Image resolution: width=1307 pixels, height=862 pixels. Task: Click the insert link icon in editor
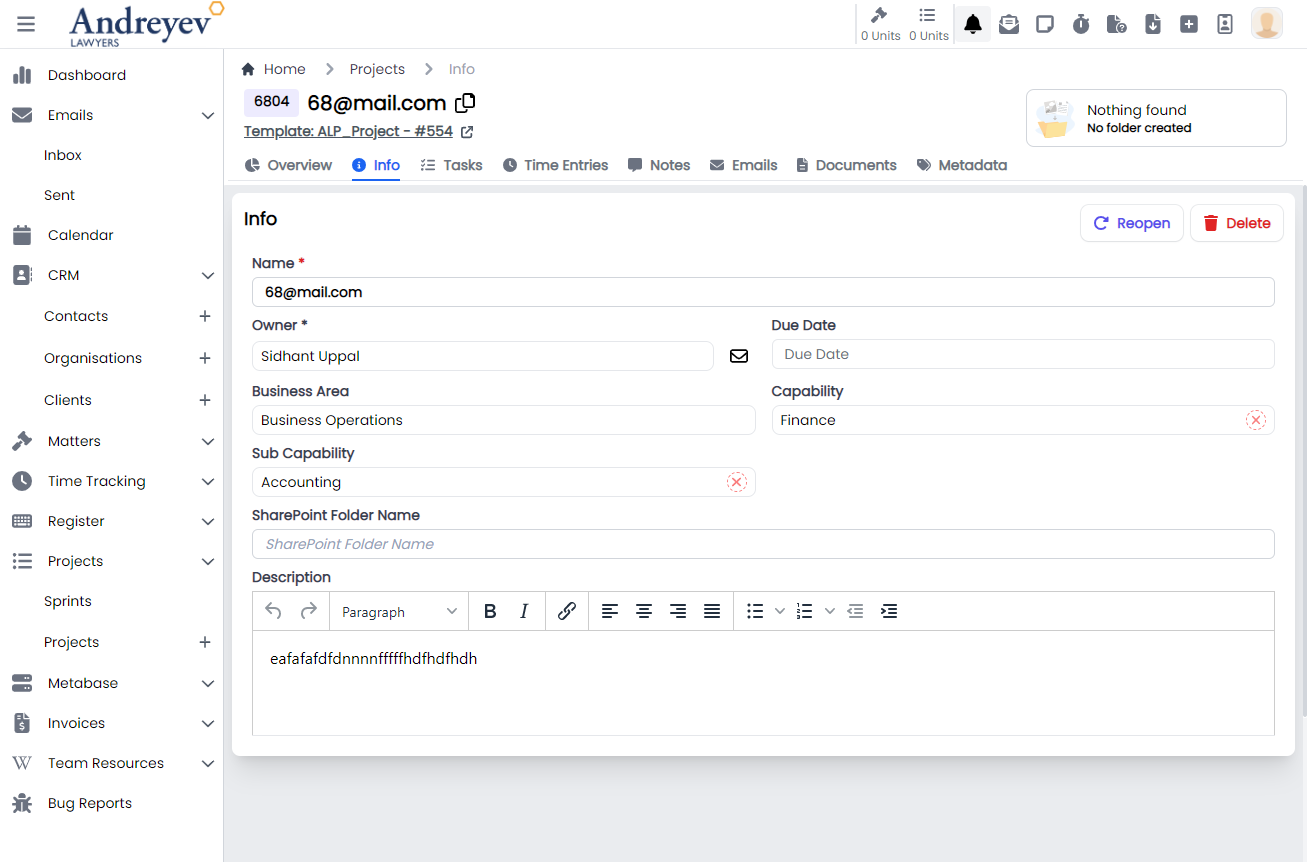567,611
